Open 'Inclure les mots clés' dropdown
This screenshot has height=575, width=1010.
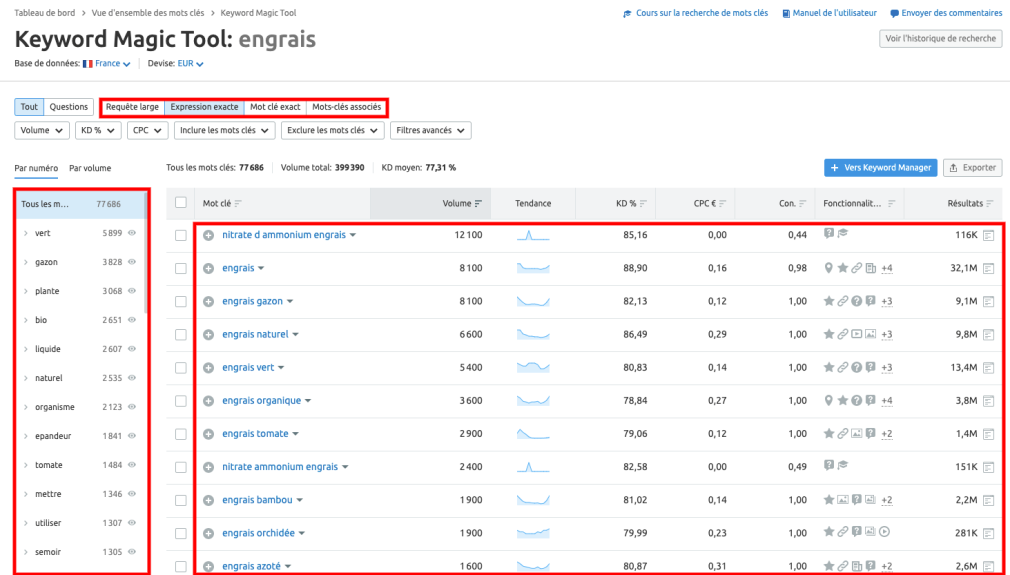[224, 130]
